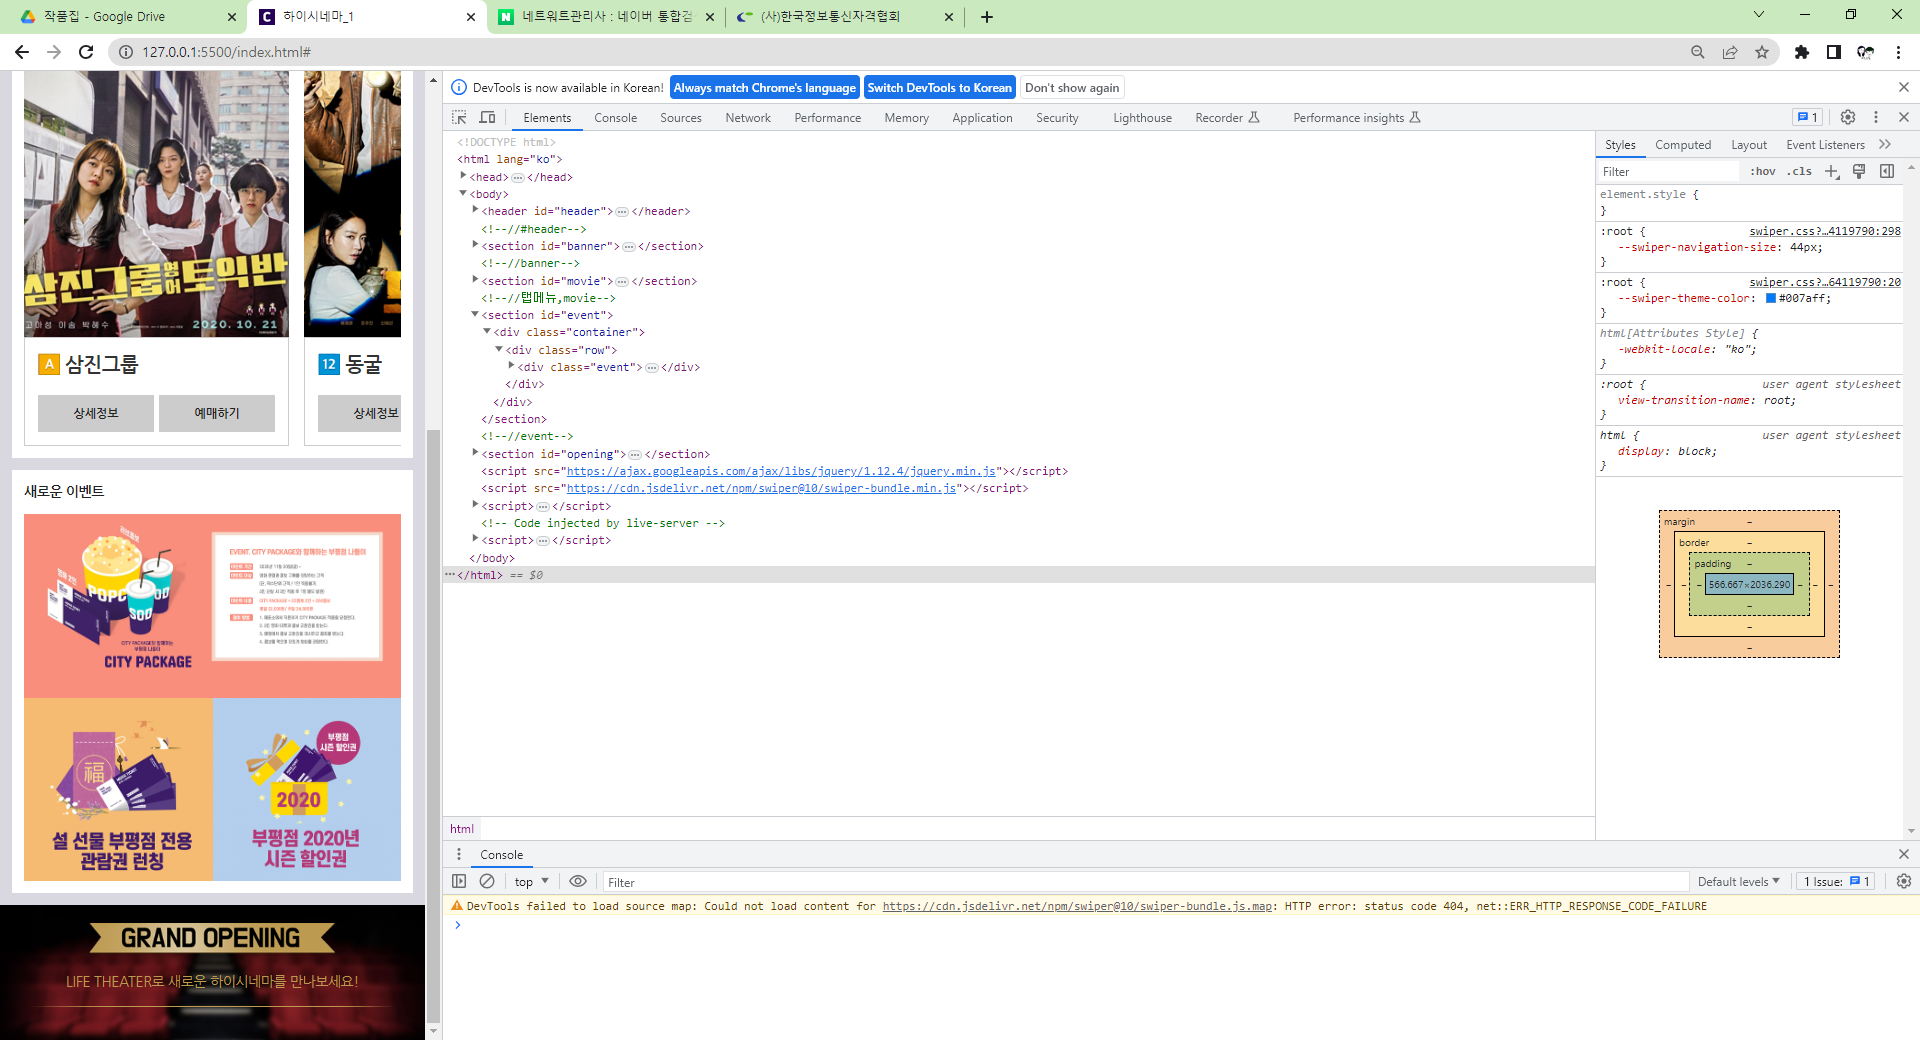Expand the section id="movie" node
Viewport: 1920px width, 1040px height.
[x=475, y=280]
